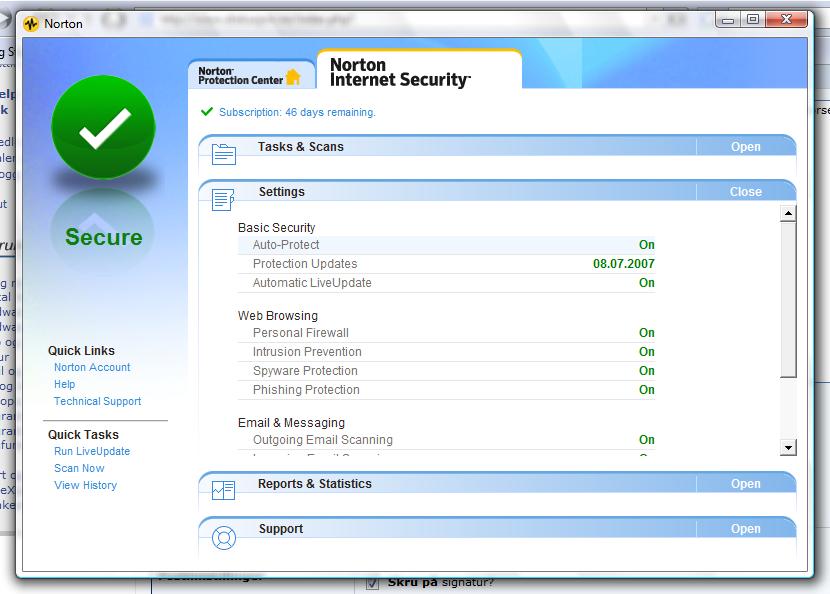This screenshot has width=830, height=594.
Task: Select the Auto-Protect row label
Action: tap(286, 245)
